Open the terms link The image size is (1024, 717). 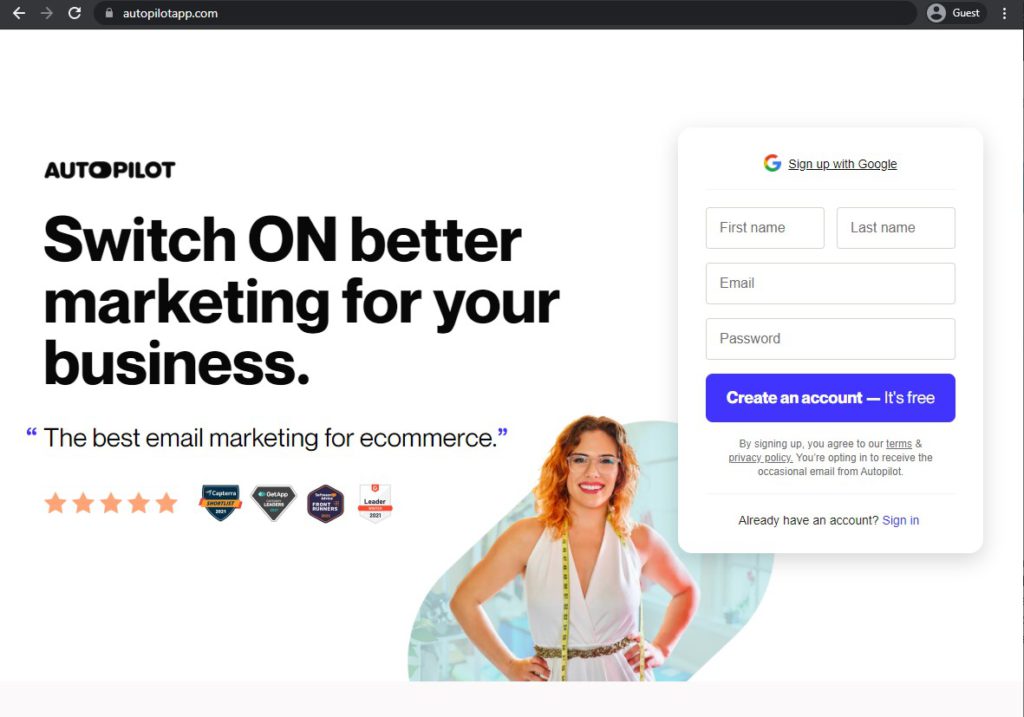point(899,444)
